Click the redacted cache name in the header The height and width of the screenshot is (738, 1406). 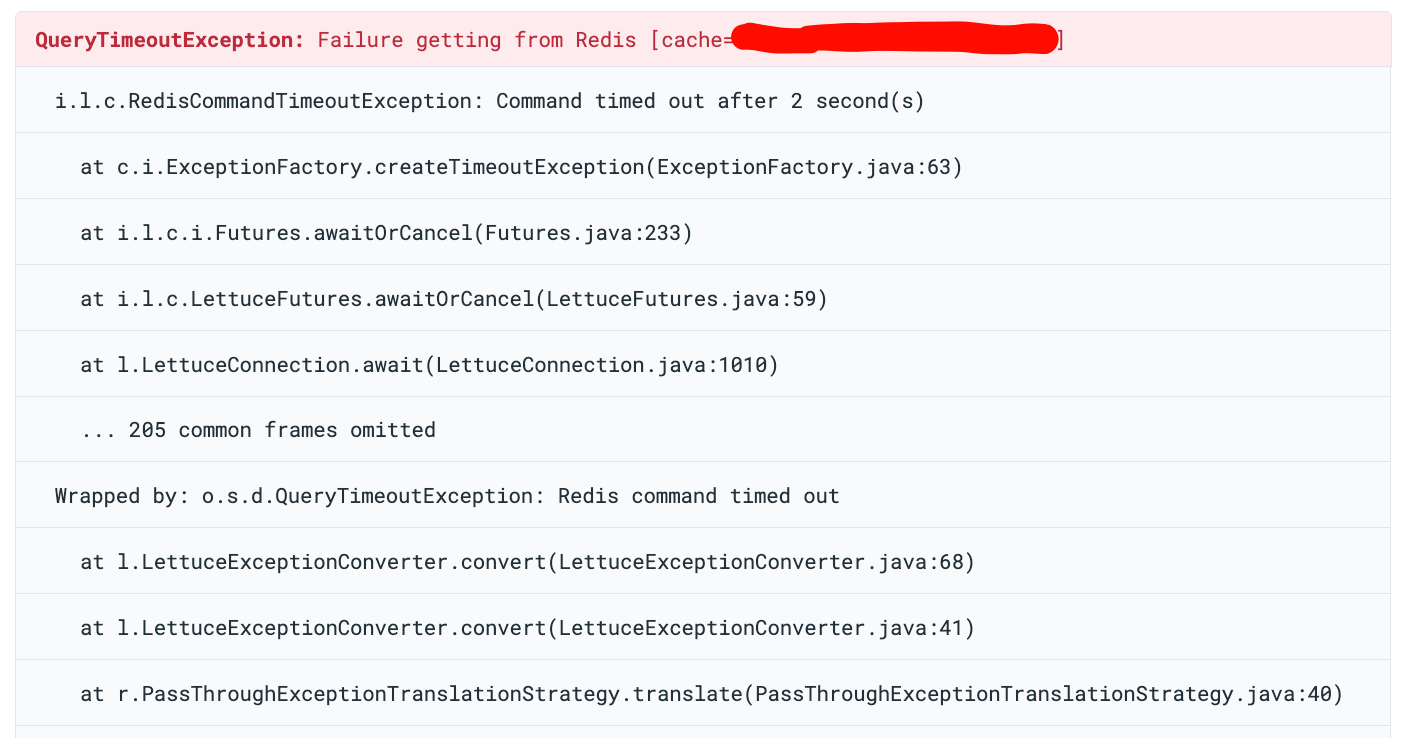pos(890,39)
